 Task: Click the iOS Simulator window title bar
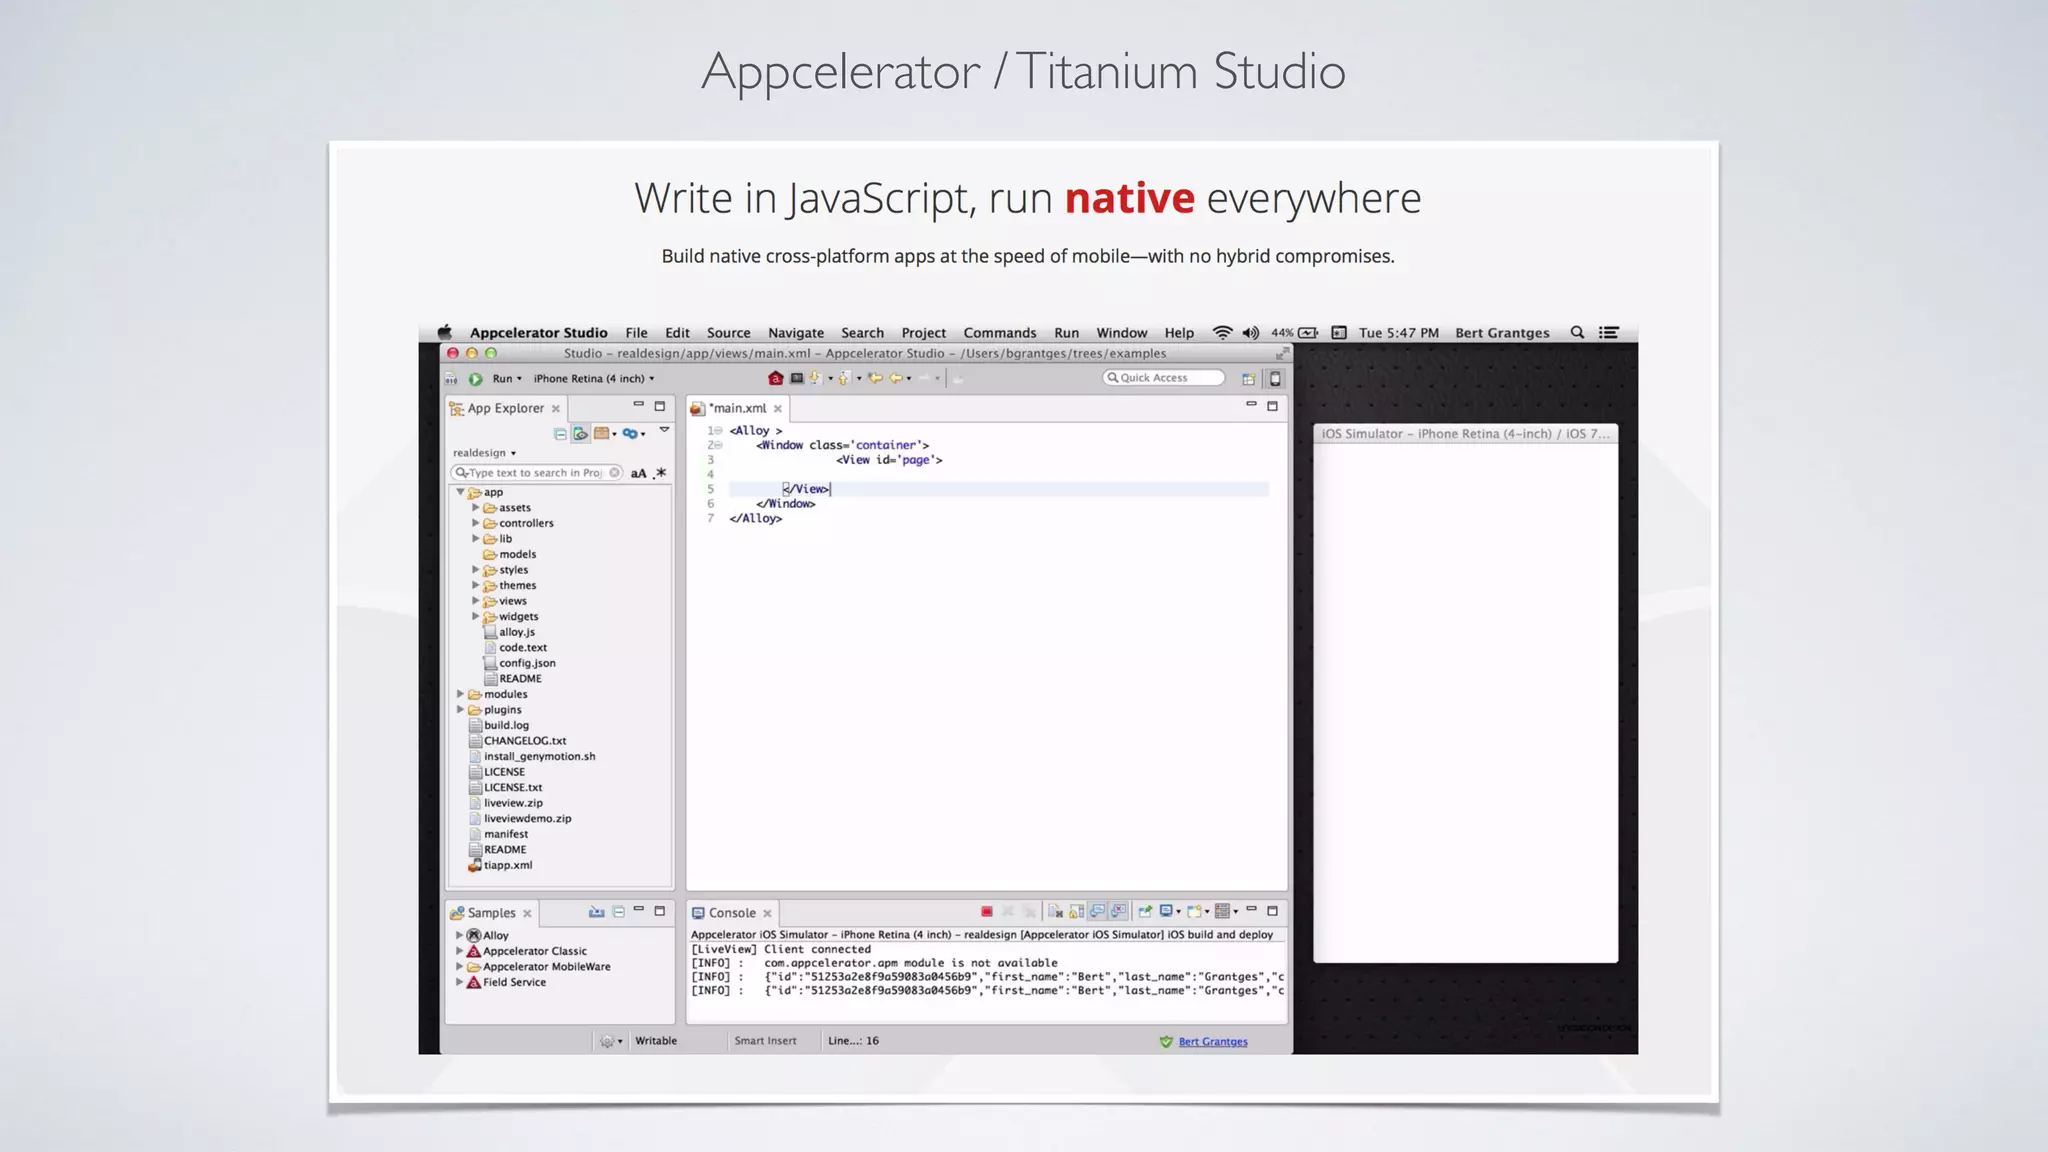(1465, 434)
